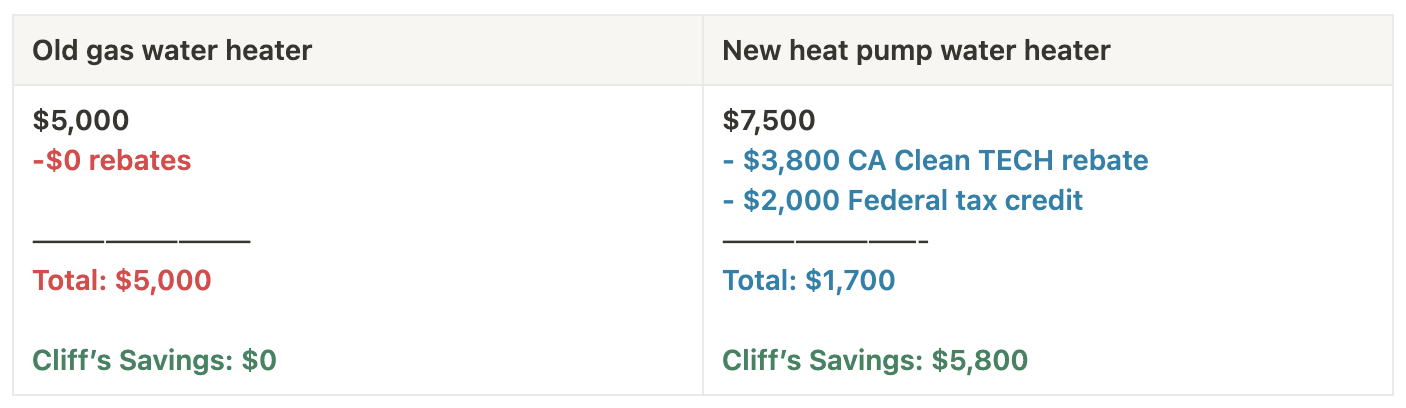The width and height of the screenshot is (1406, 408).
Task: Click the divider line in the gas column
Action: click(x=141, y=240)
